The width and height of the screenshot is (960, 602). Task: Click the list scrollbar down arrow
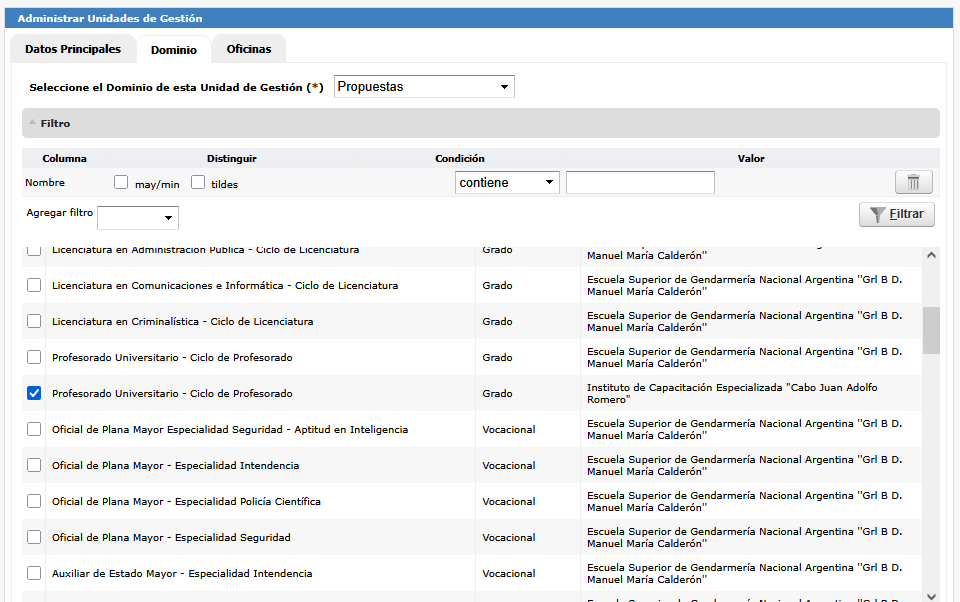pyautogui.click(x=931, y=596)
